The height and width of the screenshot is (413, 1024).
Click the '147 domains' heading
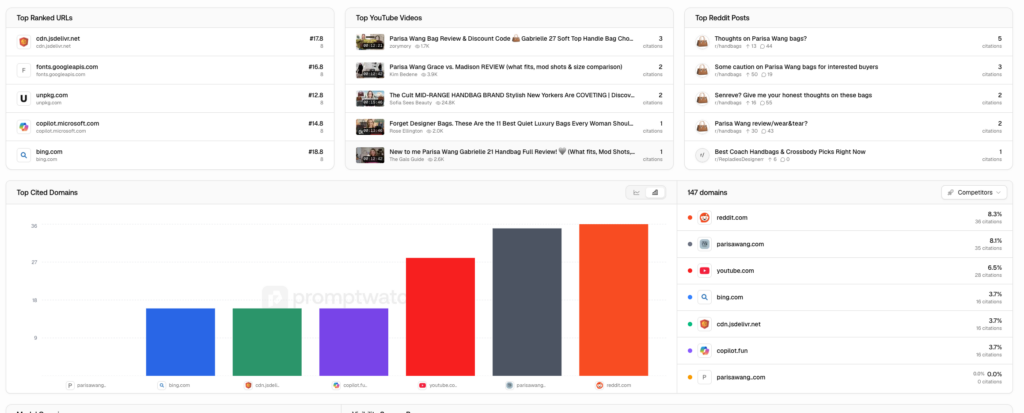(x=707, y=193)
